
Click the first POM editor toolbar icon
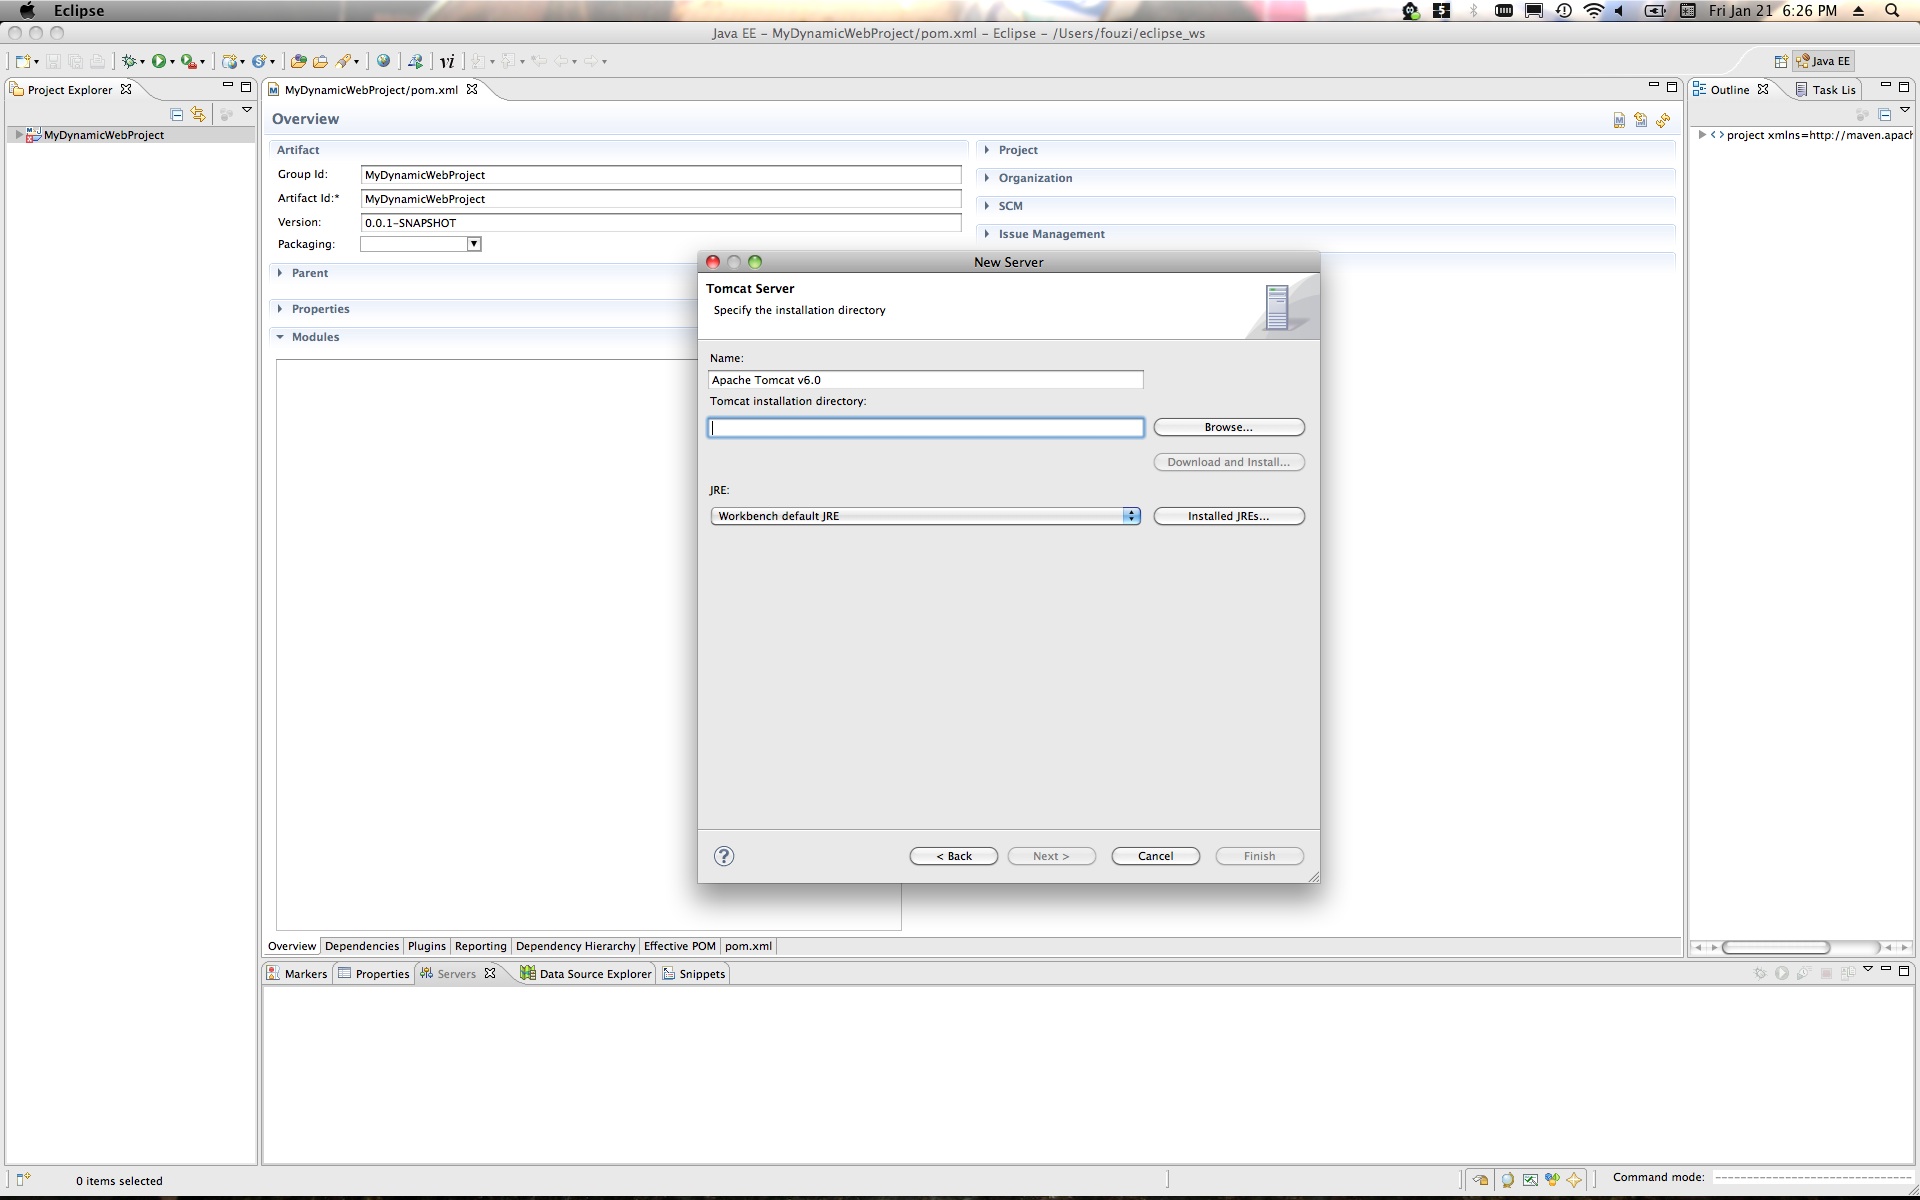1619,120
